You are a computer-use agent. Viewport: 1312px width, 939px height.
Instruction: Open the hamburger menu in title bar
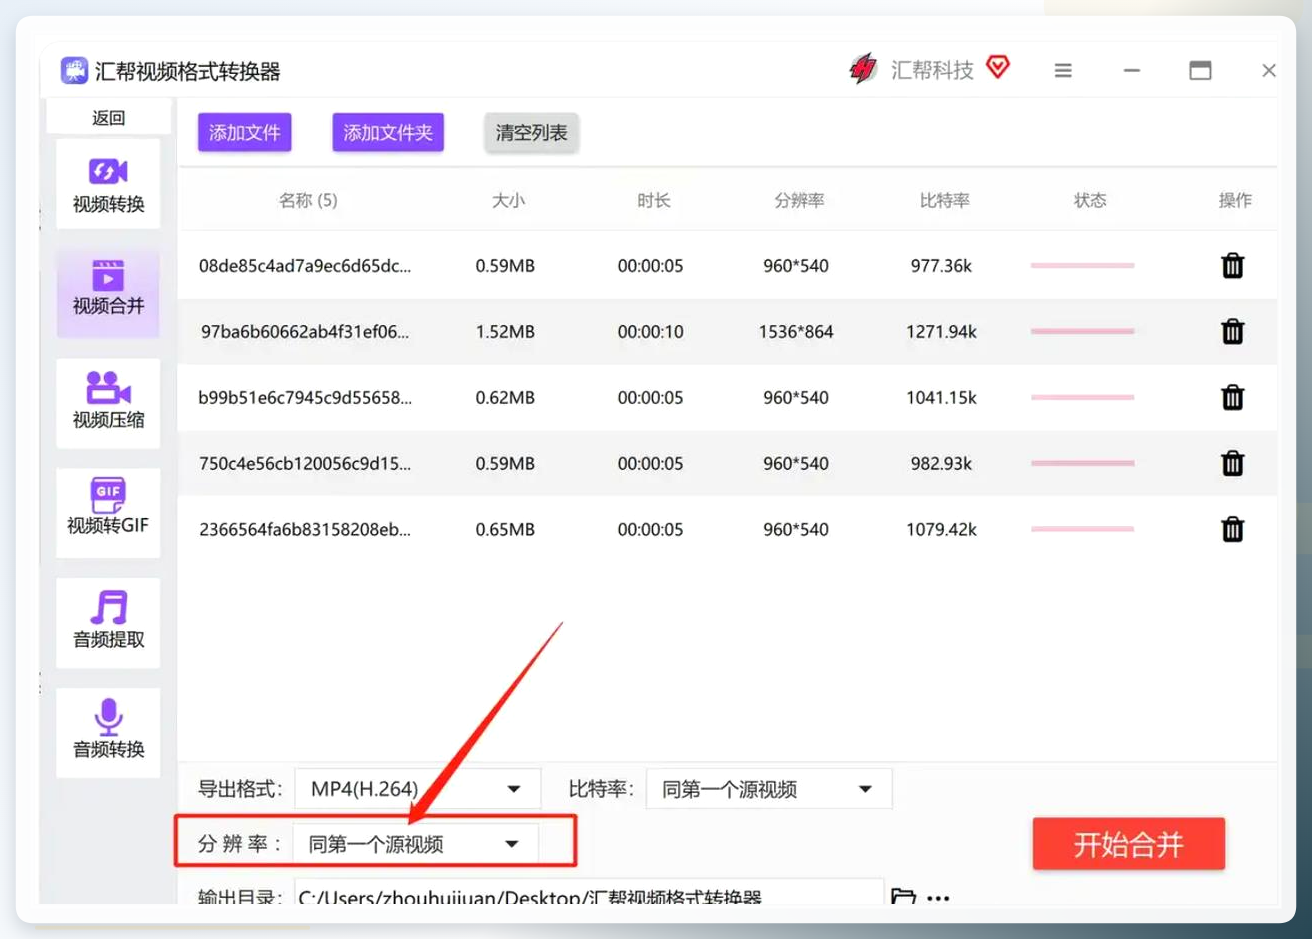pyautogui.click(x=1063, y=70)
